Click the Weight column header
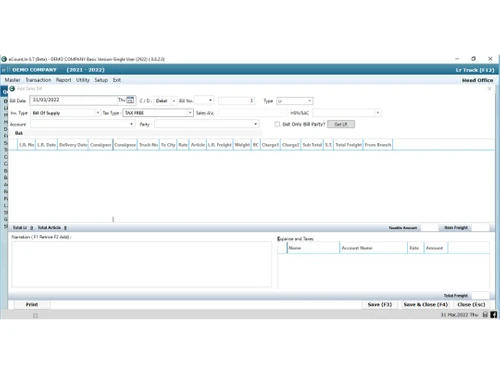 [x=242, y=145]
